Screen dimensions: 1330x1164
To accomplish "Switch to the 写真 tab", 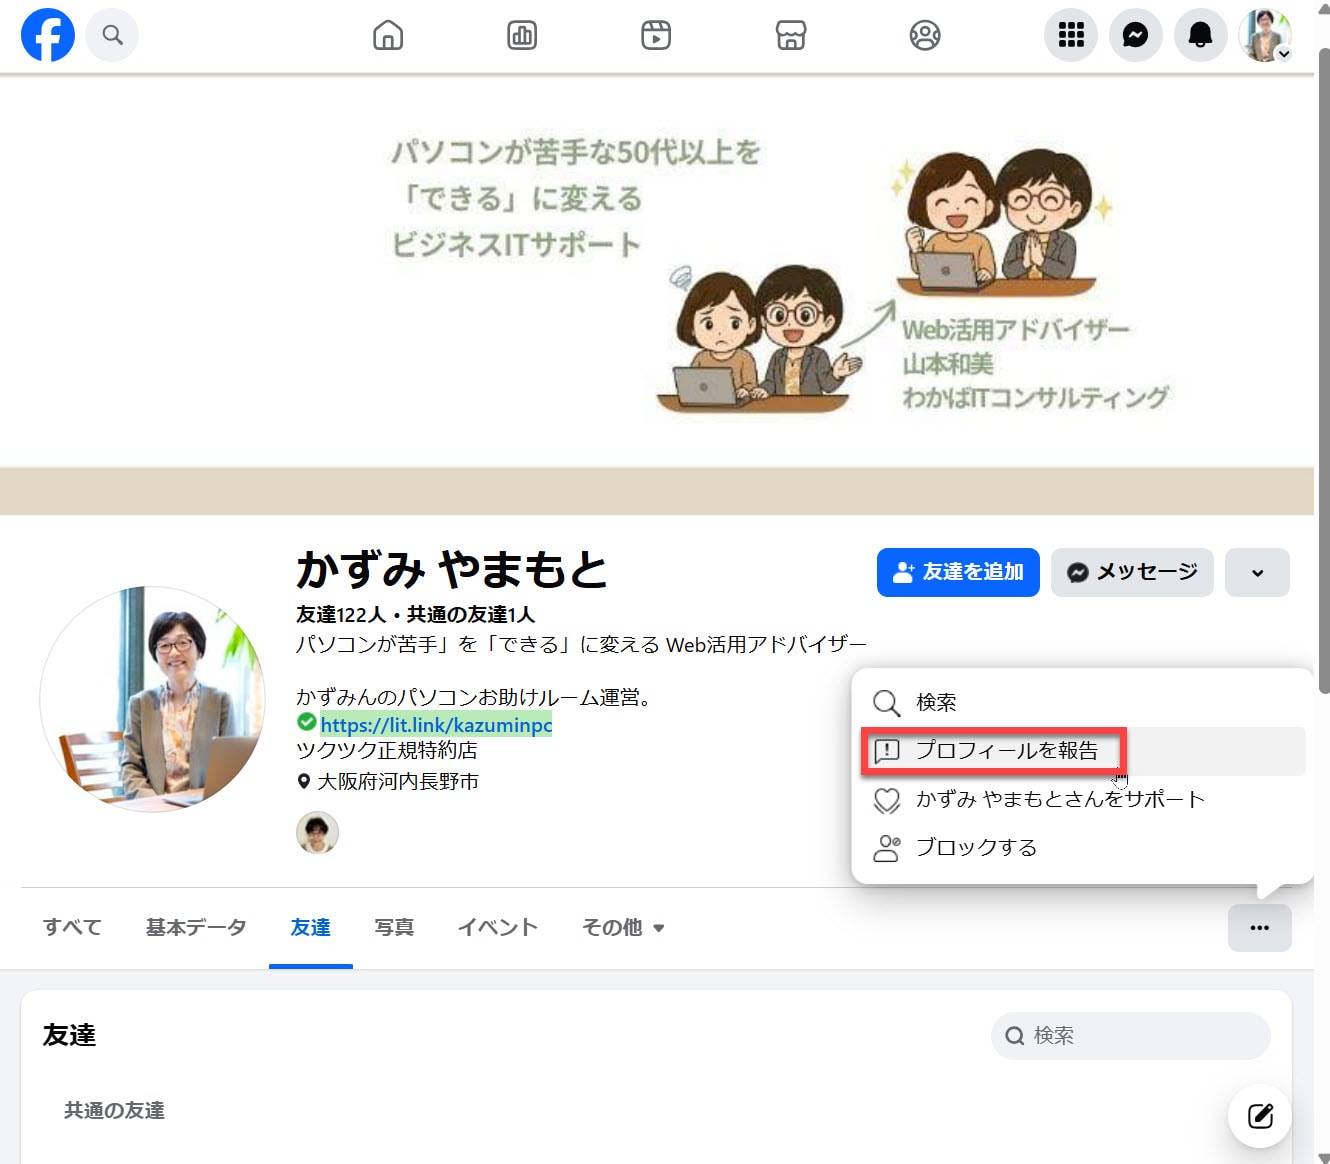I will 394,928.
